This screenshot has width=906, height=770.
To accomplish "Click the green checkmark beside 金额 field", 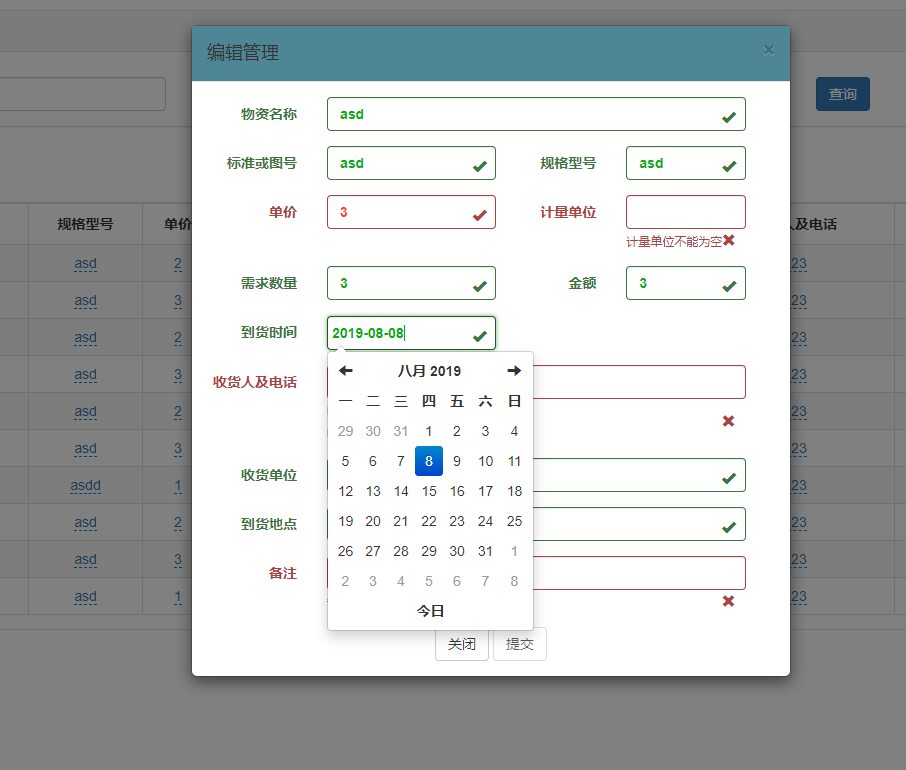I will [728, 283].
